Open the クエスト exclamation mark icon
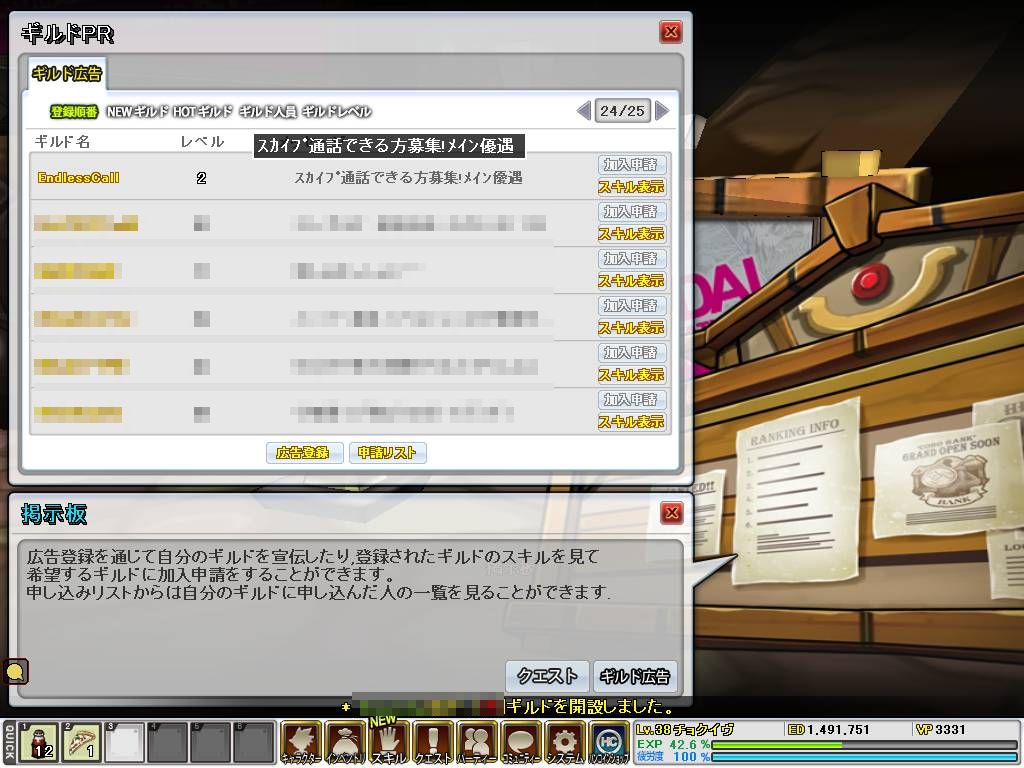 point(433,742)
